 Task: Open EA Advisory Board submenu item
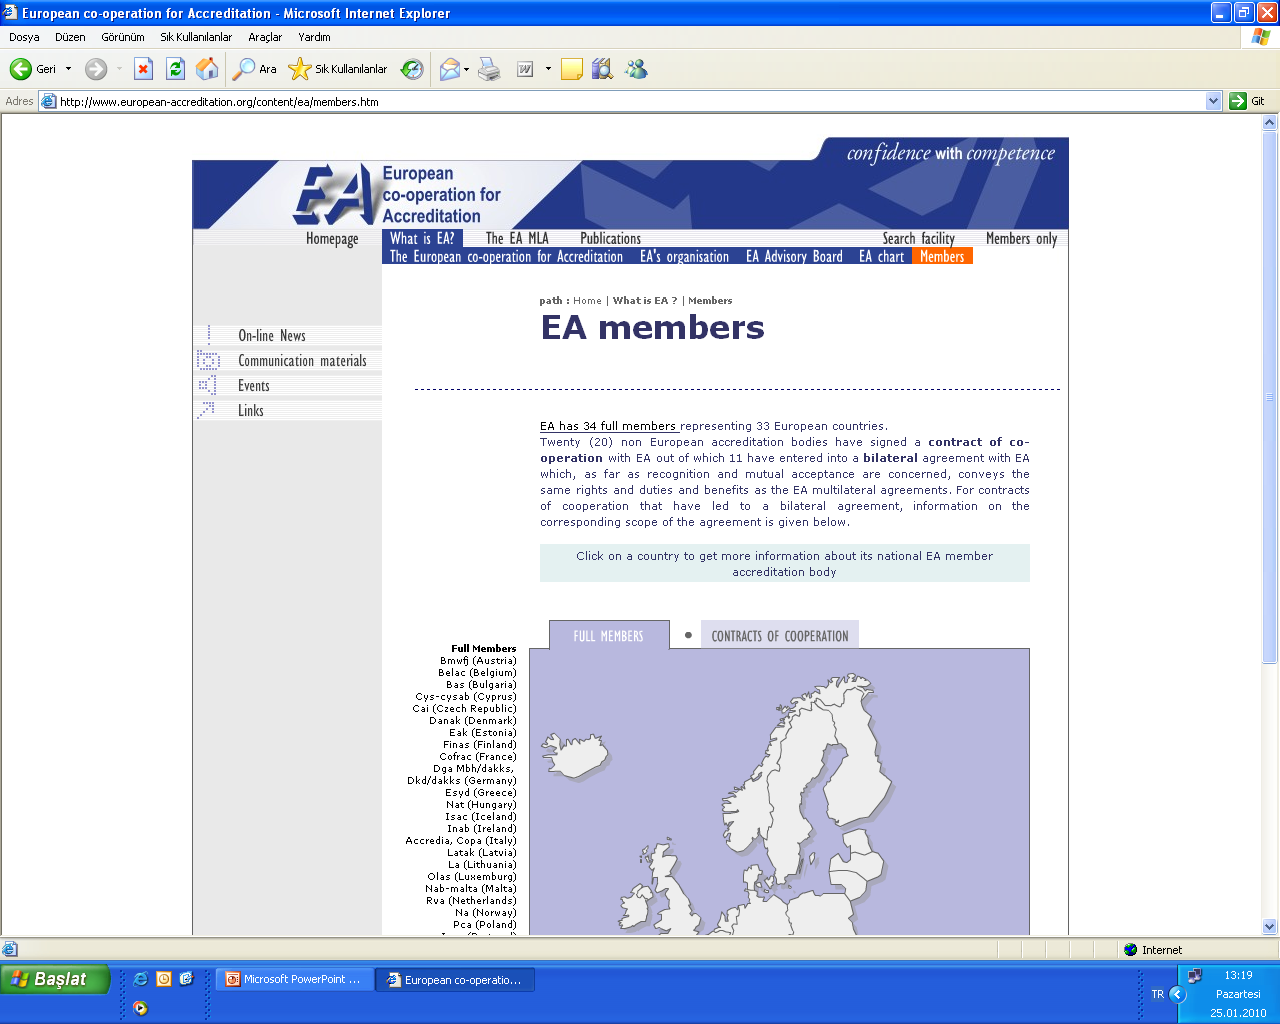pos(794,256)
